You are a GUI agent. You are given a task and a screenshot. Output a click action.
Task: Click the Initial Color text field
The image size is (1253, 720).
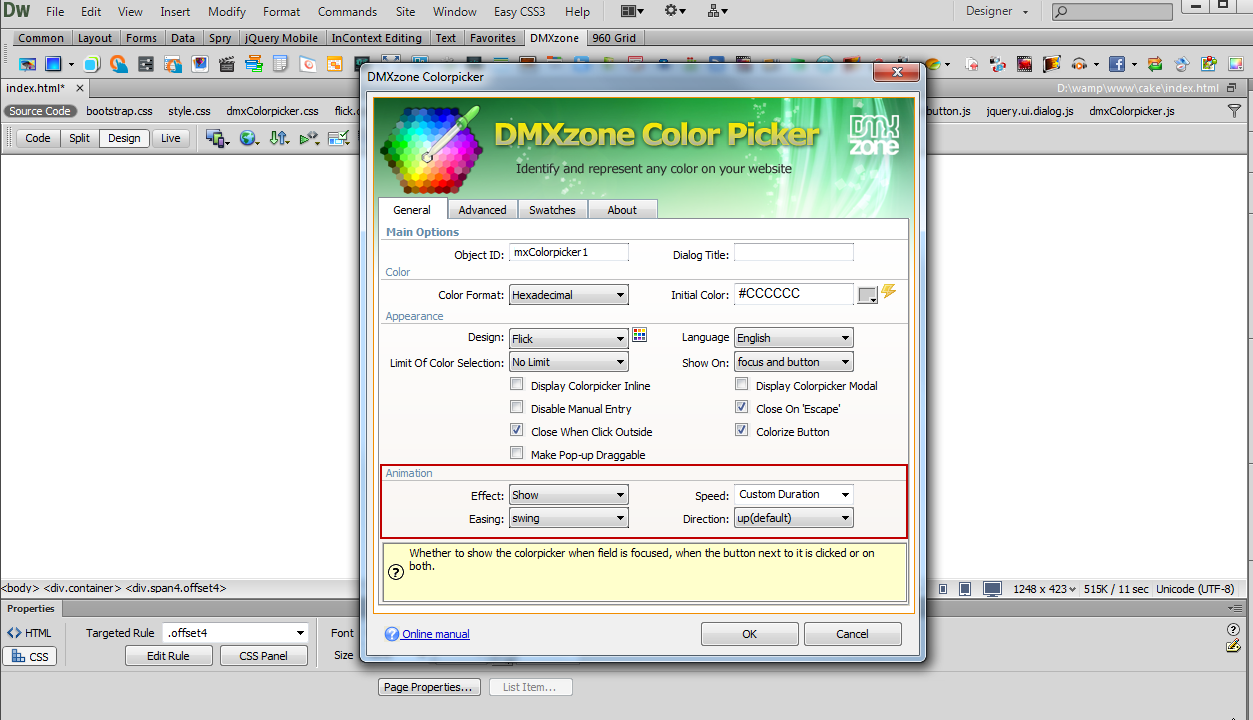tap(794, 294)
